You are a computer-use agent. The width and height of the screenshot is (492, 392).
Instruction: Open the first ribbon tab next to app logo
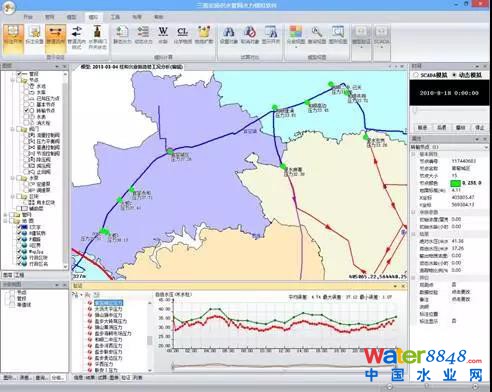(x=28, y=17)
